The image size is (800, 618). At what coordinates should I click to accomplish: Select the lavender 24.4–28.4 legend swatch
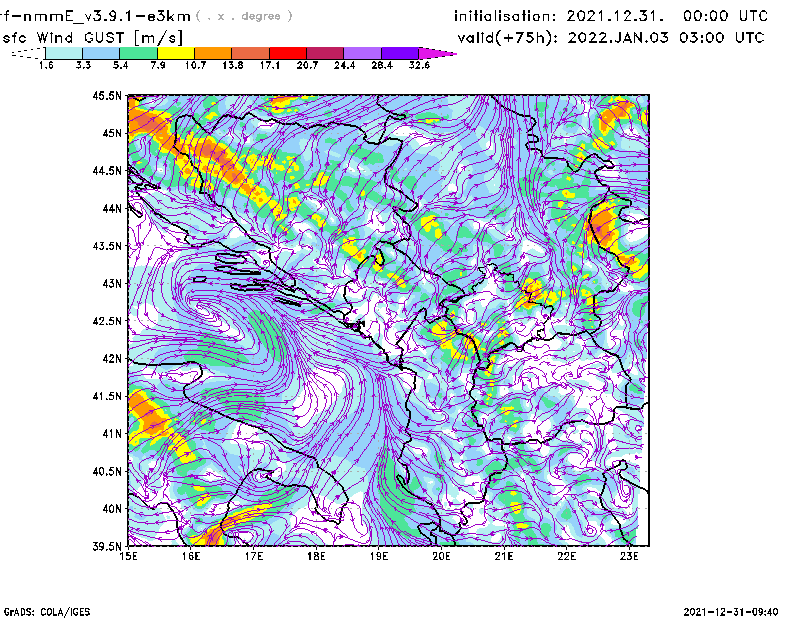click(362, 53)
